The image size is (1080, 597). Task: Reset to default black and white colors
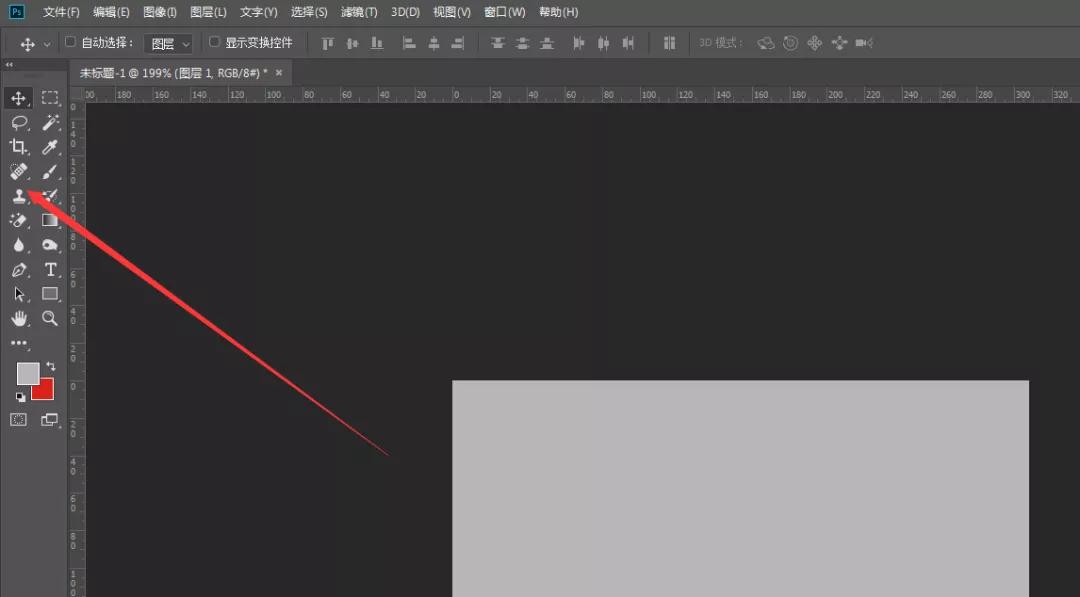pos(20,397)
